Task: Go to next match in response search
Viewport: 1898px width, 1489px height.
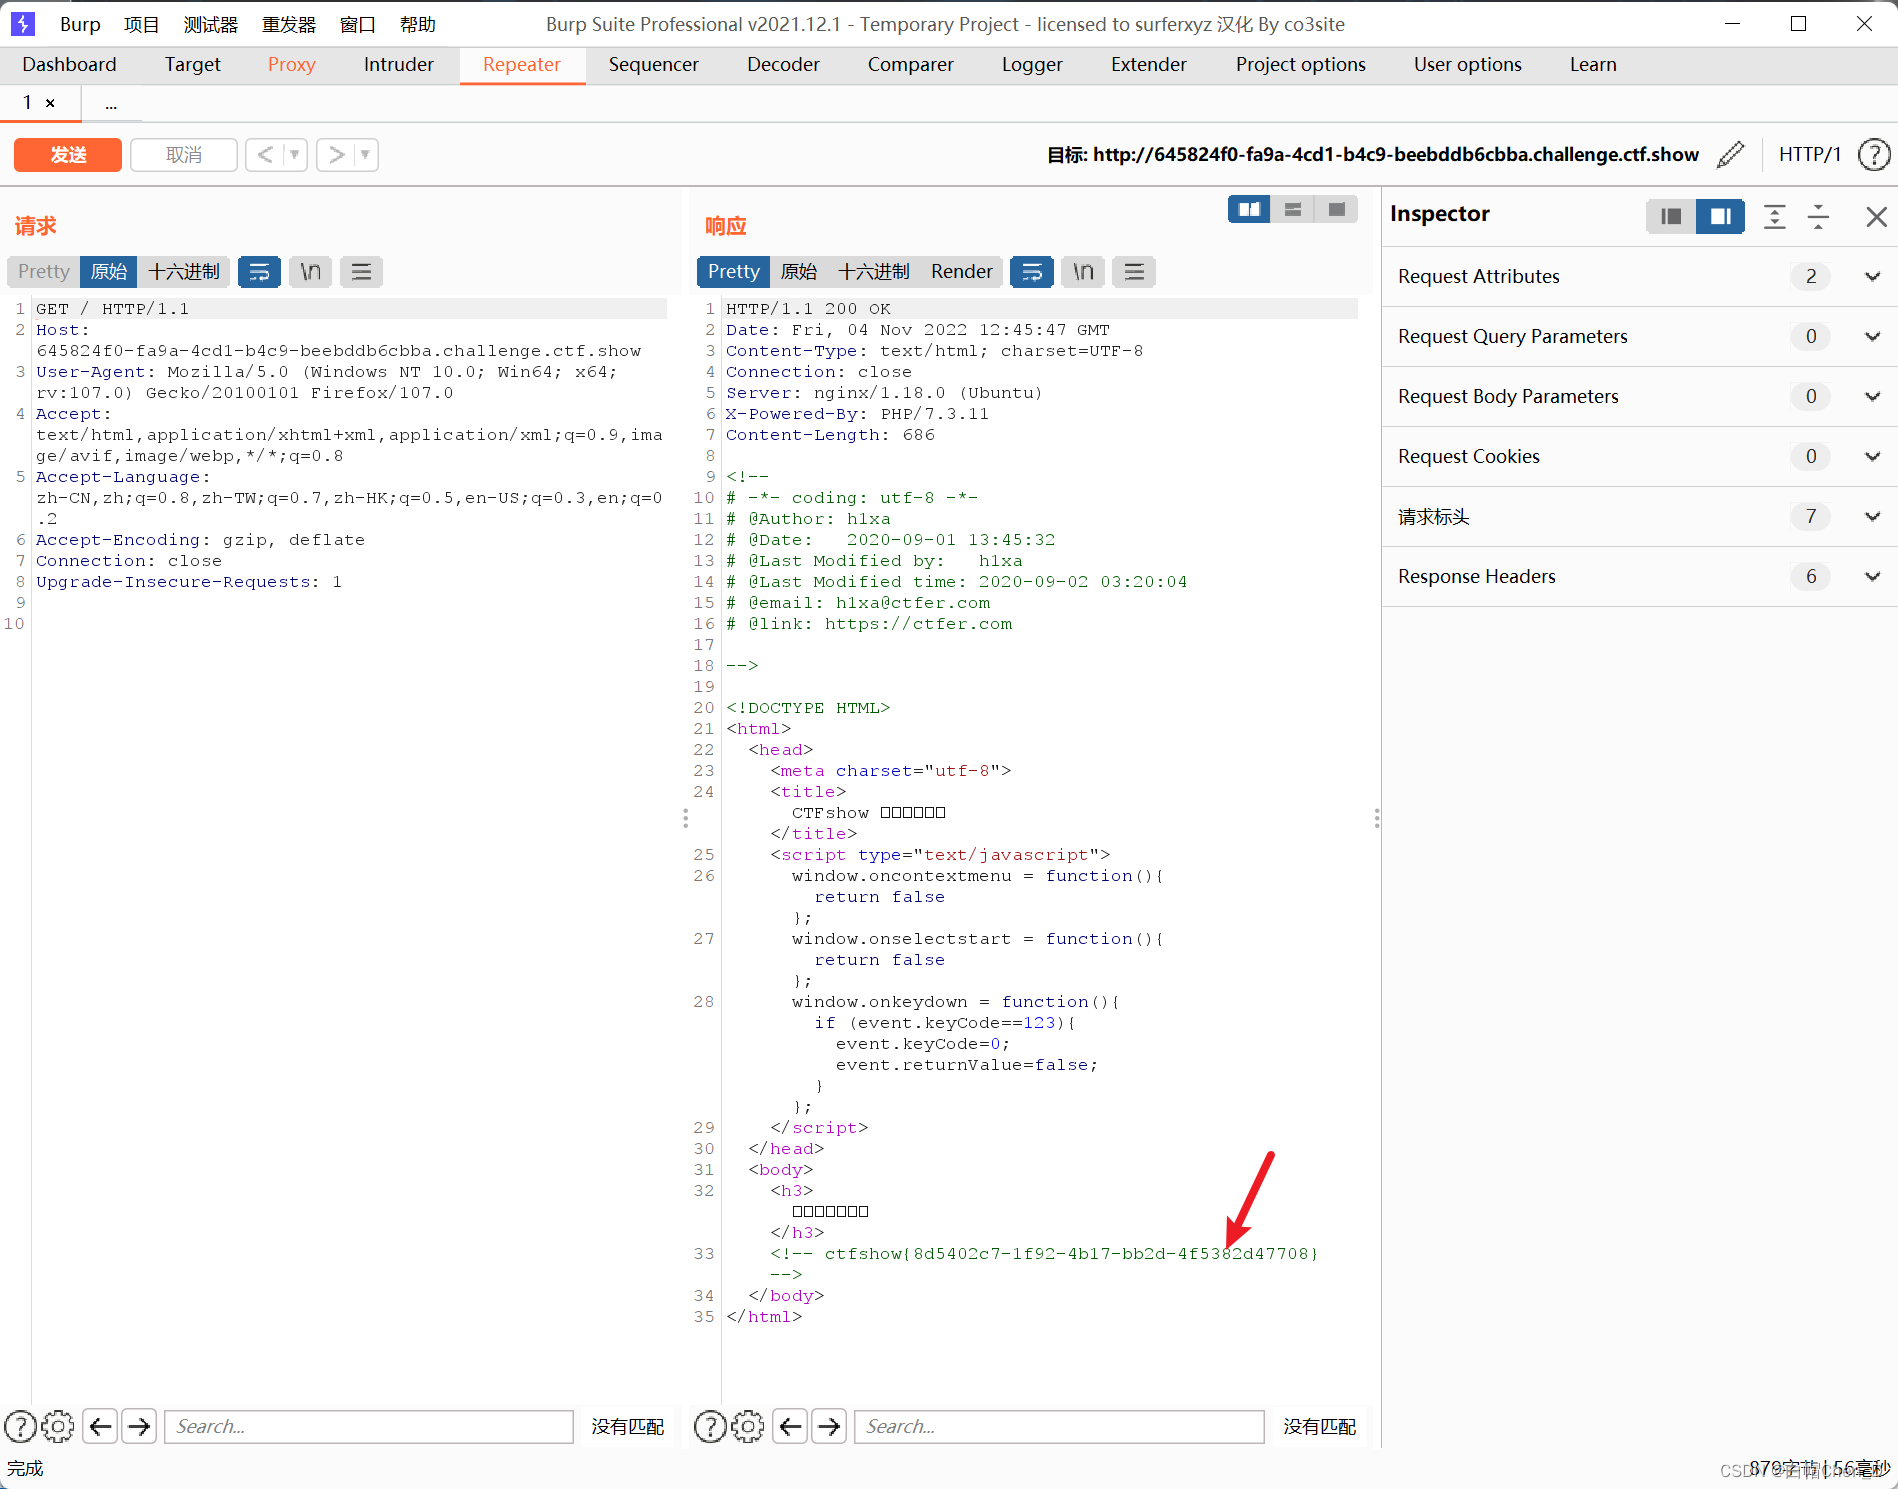Action: [x=830, y=1426]
